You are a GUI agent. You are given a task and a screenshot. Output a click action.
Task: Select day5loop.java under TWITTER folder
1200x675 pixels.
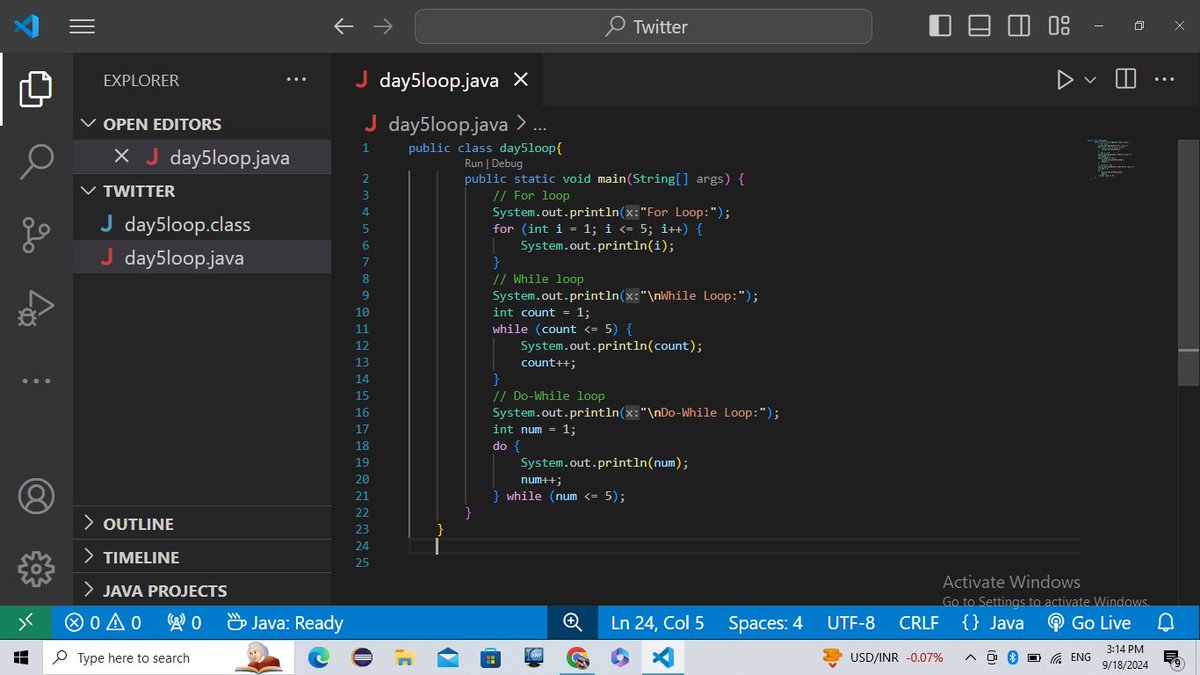204,258
